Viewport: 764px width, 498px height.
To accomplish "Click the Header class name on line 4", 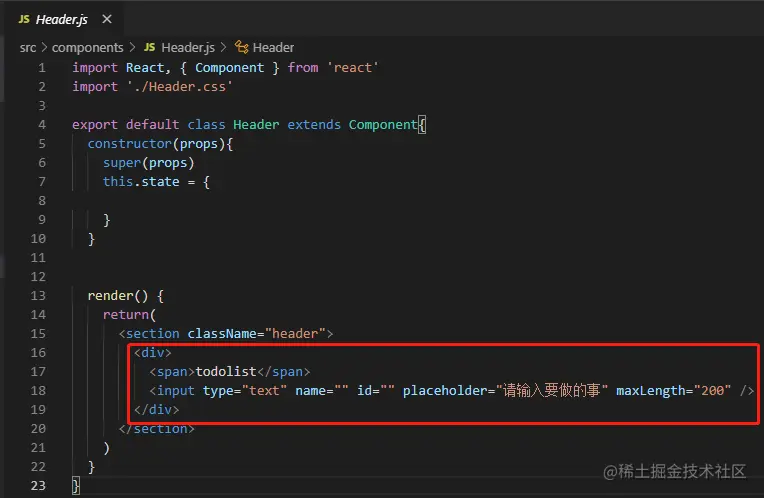I will 256,125.
